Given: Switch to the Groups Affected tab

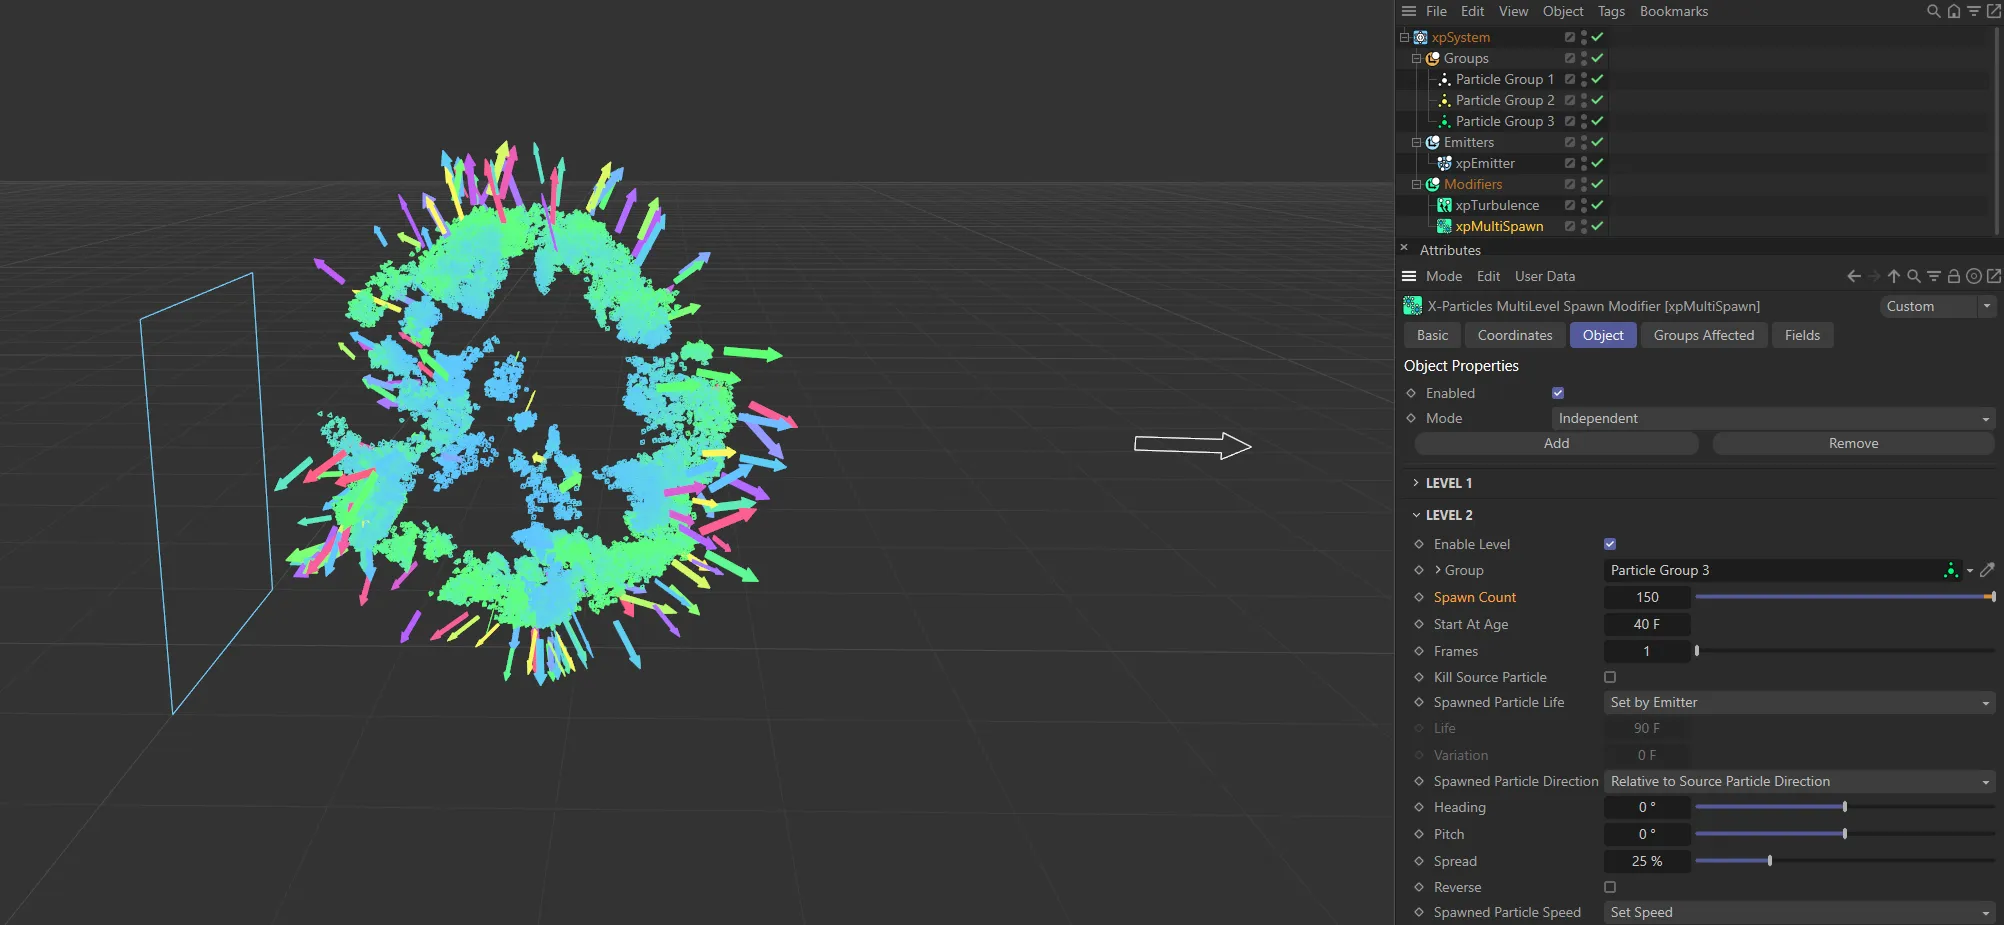Looking at the screenshot, I should [x=1703, y=335].
